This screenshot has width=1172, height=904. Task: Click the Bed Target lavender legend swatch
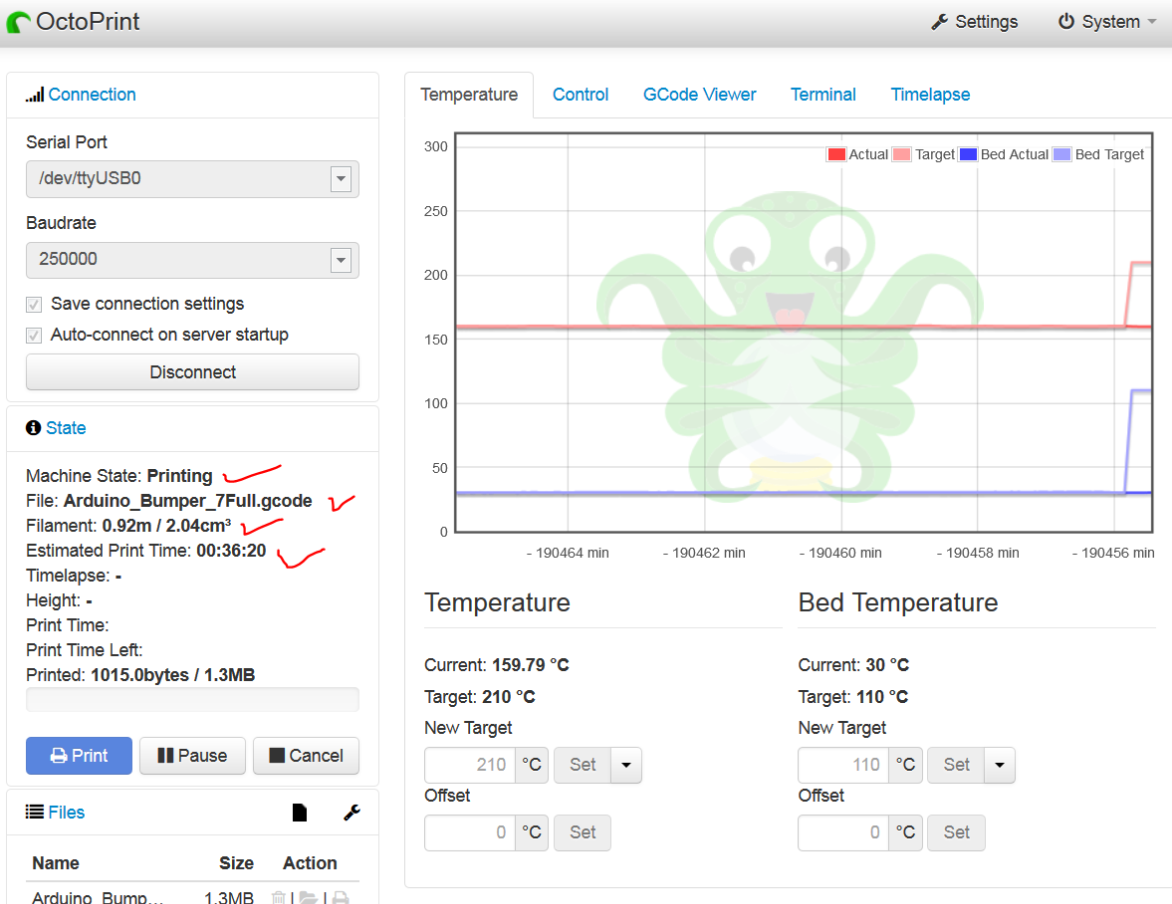click(1061, 155)
